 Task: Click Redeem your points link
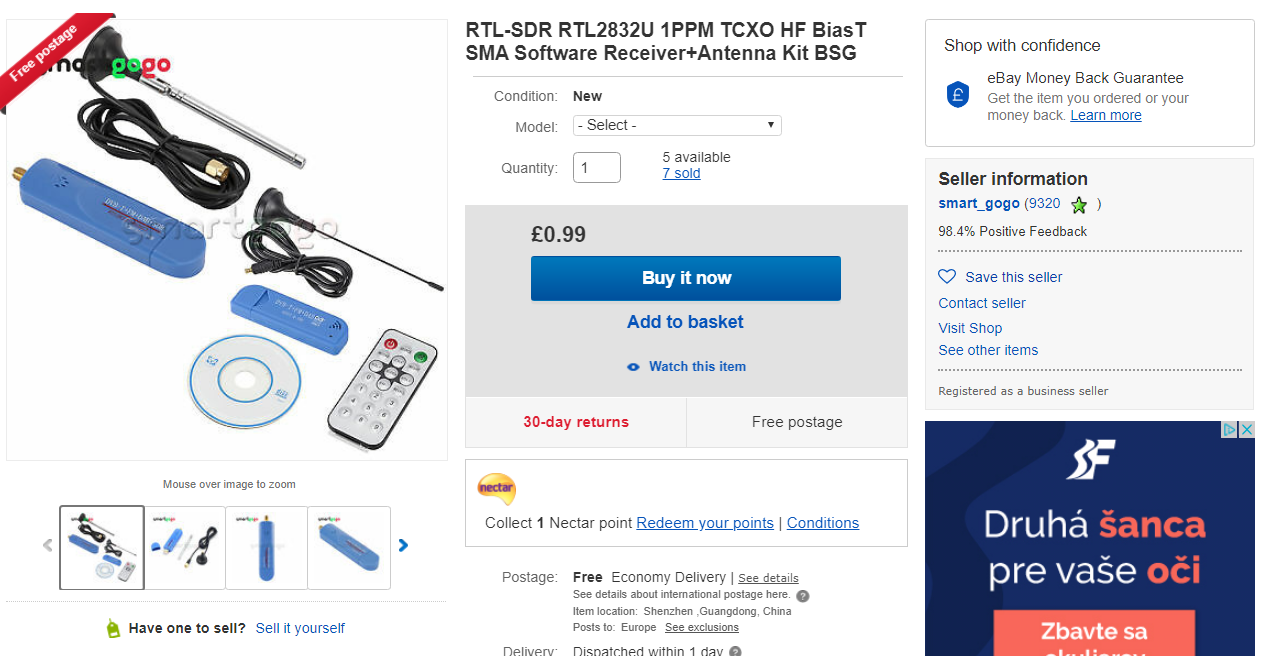tap(705, 523)
